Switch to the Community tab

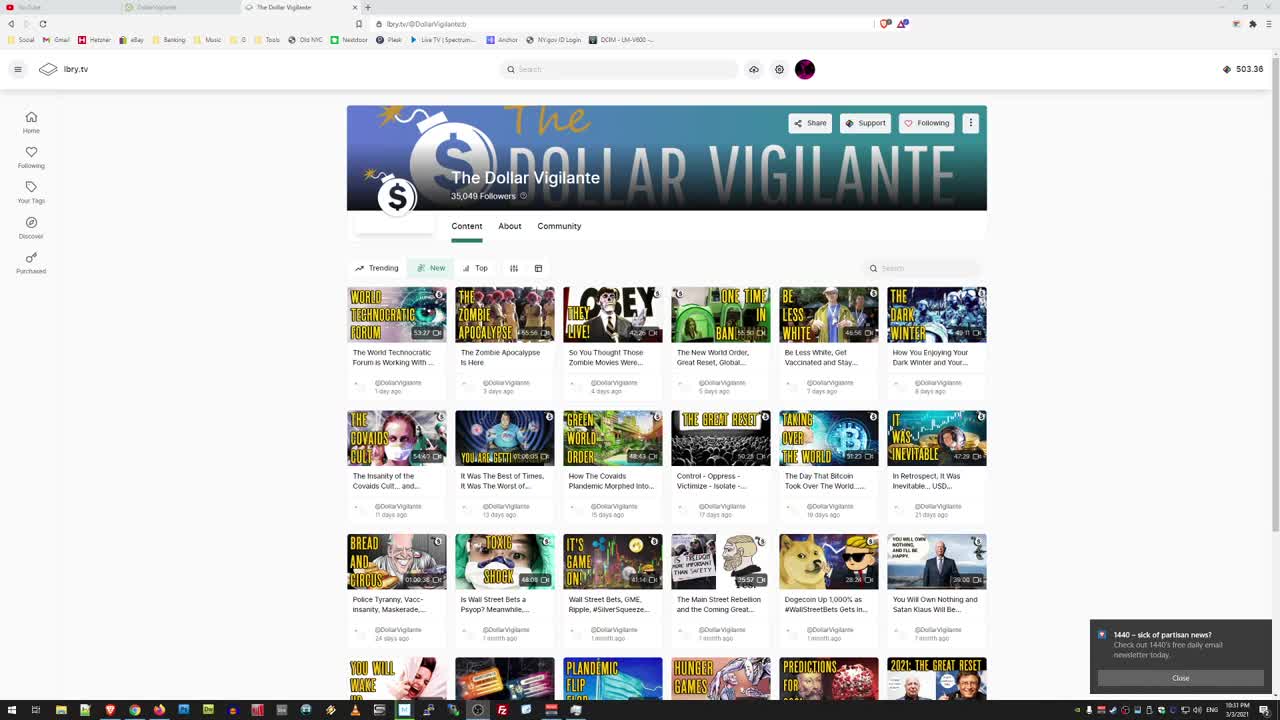(x=559, y=226)
